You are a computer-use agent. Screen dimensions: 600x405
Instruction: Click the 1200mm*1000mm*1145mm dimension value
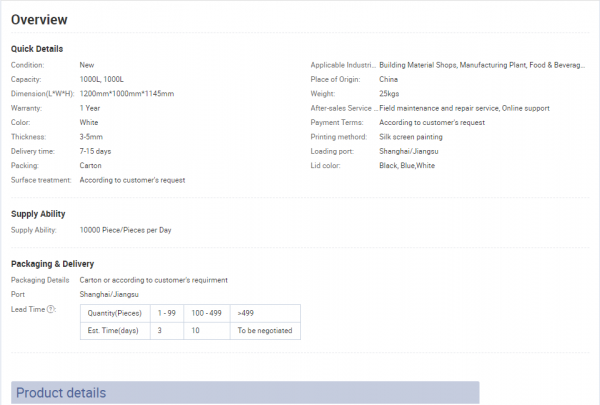tap(127, 93)
